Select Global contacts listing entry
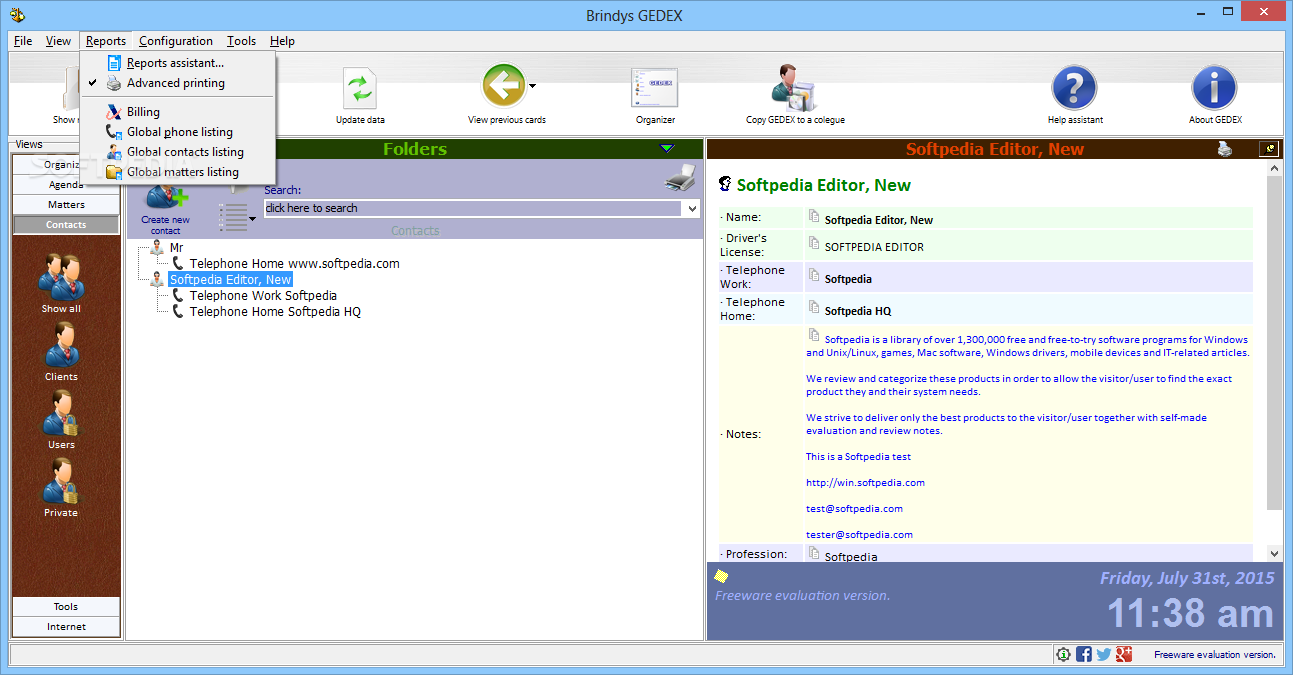1293x675 pixels. (x=177, y=152)
